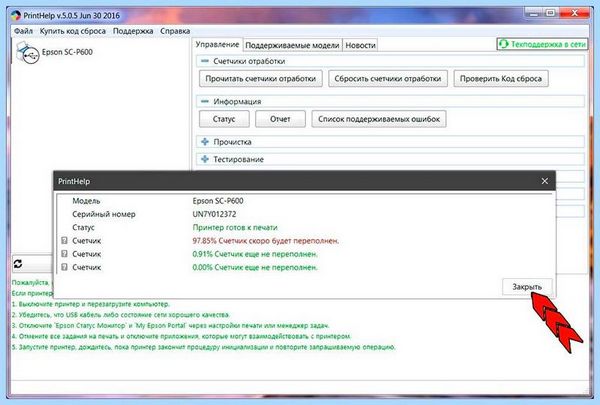Open Список поддерживаемых ошибок
Image resolution: width=600 pixels, height=405 pixels.
379,119
